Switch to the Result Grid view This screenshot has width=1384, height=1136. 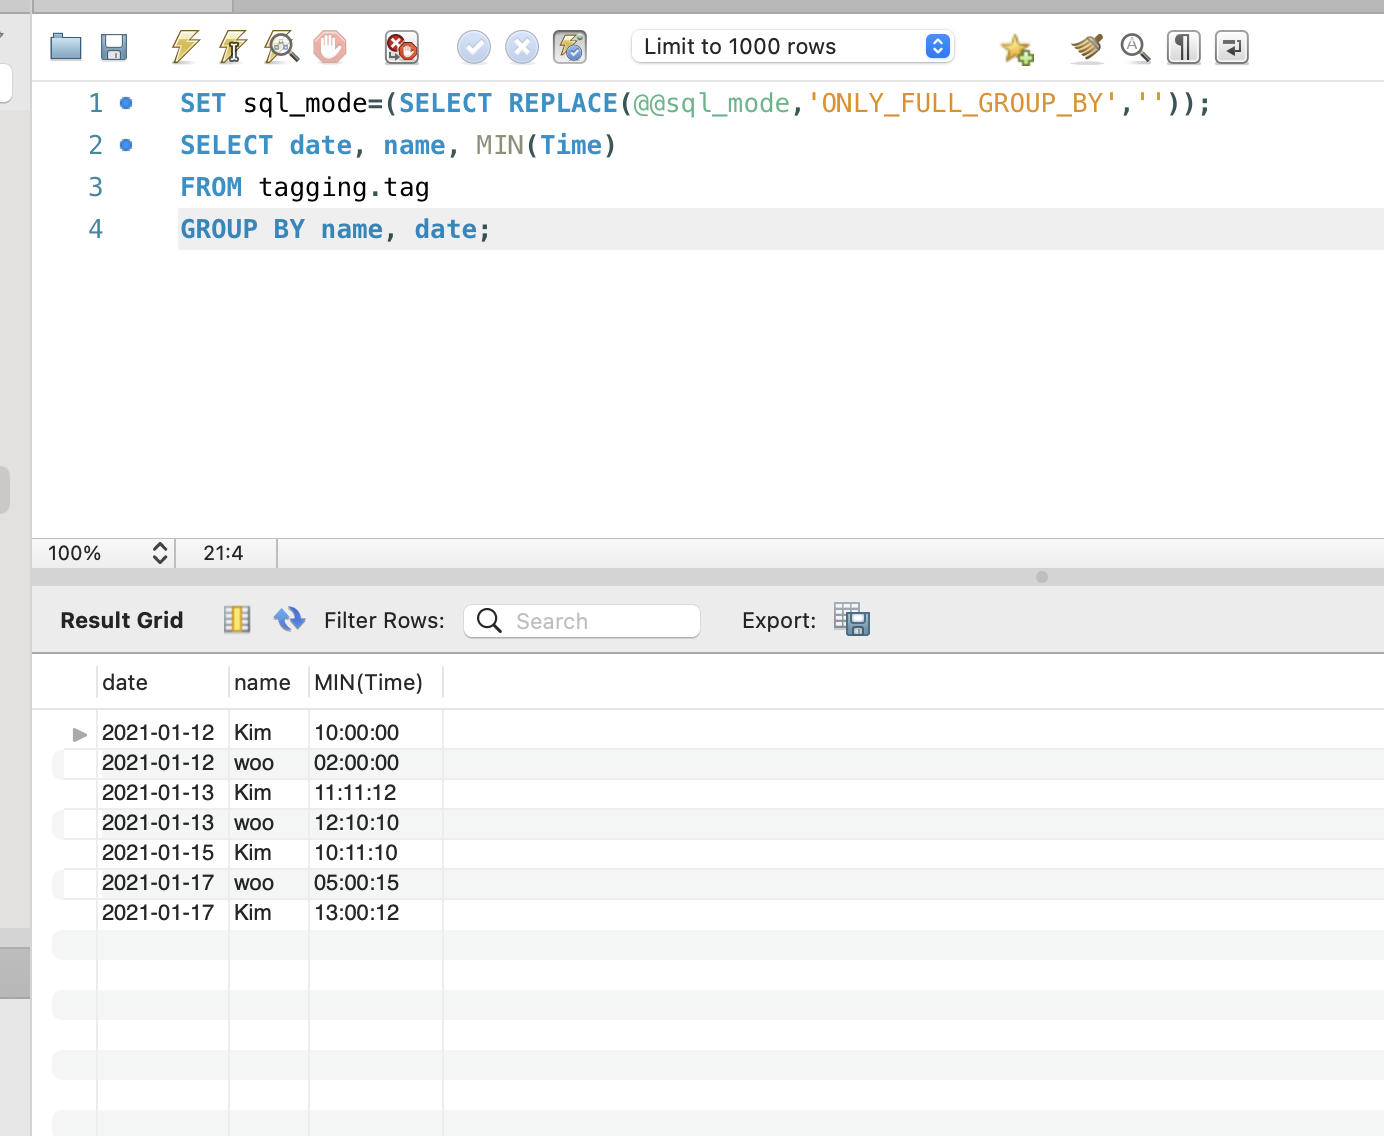tap(236, 620)
